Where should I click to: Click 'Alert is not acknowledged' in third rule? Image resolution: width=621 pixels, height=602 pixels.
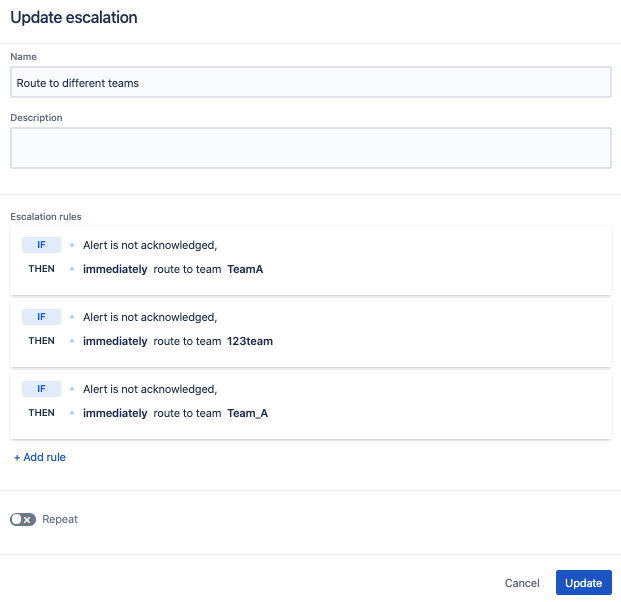point(150,389)
